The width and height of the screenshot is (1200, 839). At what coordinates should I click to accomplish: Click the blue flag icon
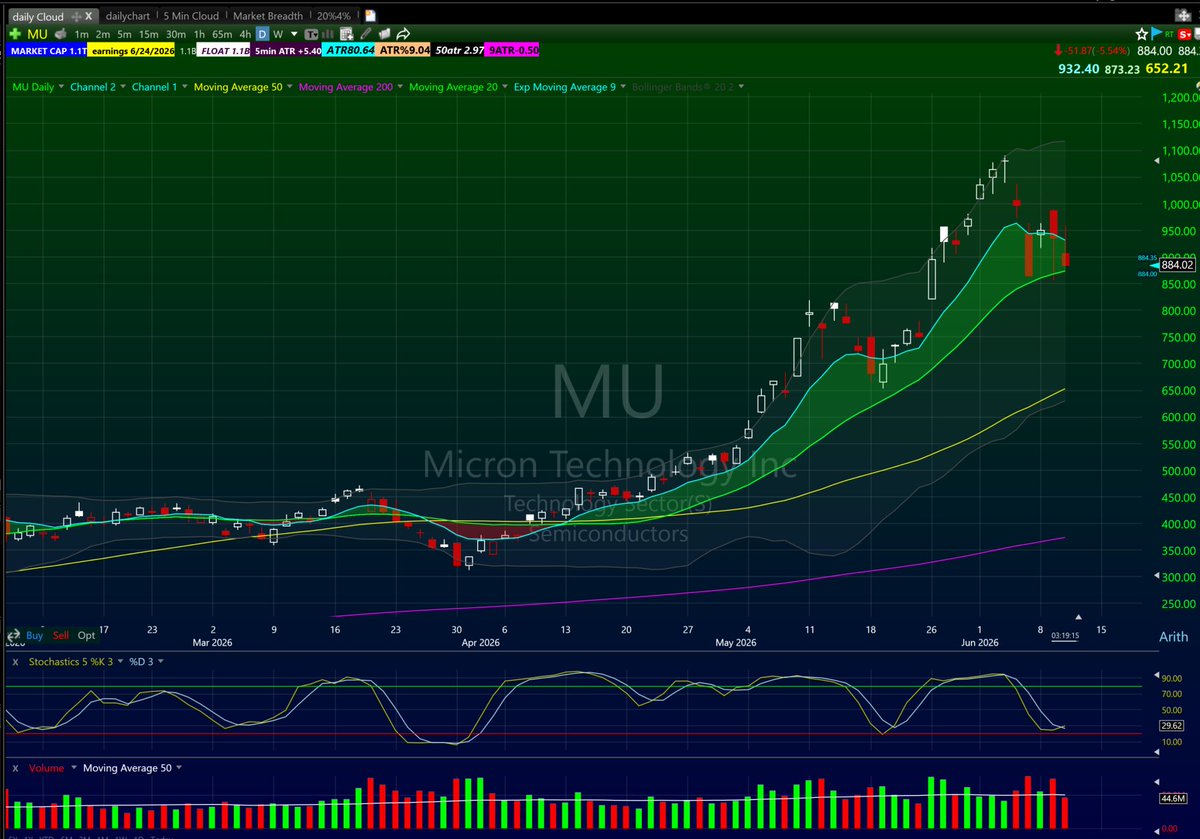[1156, 34]
